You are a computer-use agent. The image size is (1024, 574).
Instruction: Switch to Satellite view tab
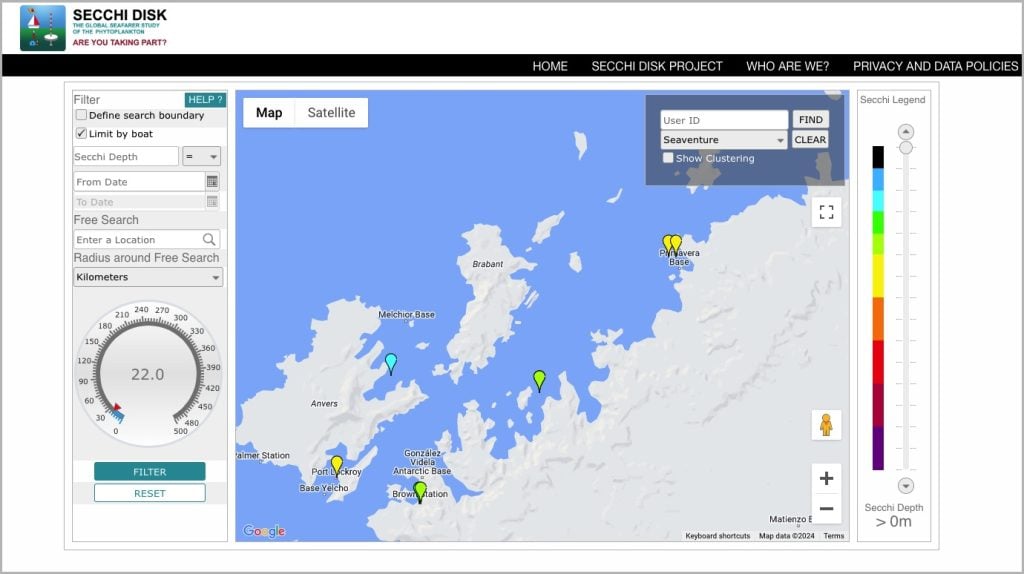(x=331, y=112)
